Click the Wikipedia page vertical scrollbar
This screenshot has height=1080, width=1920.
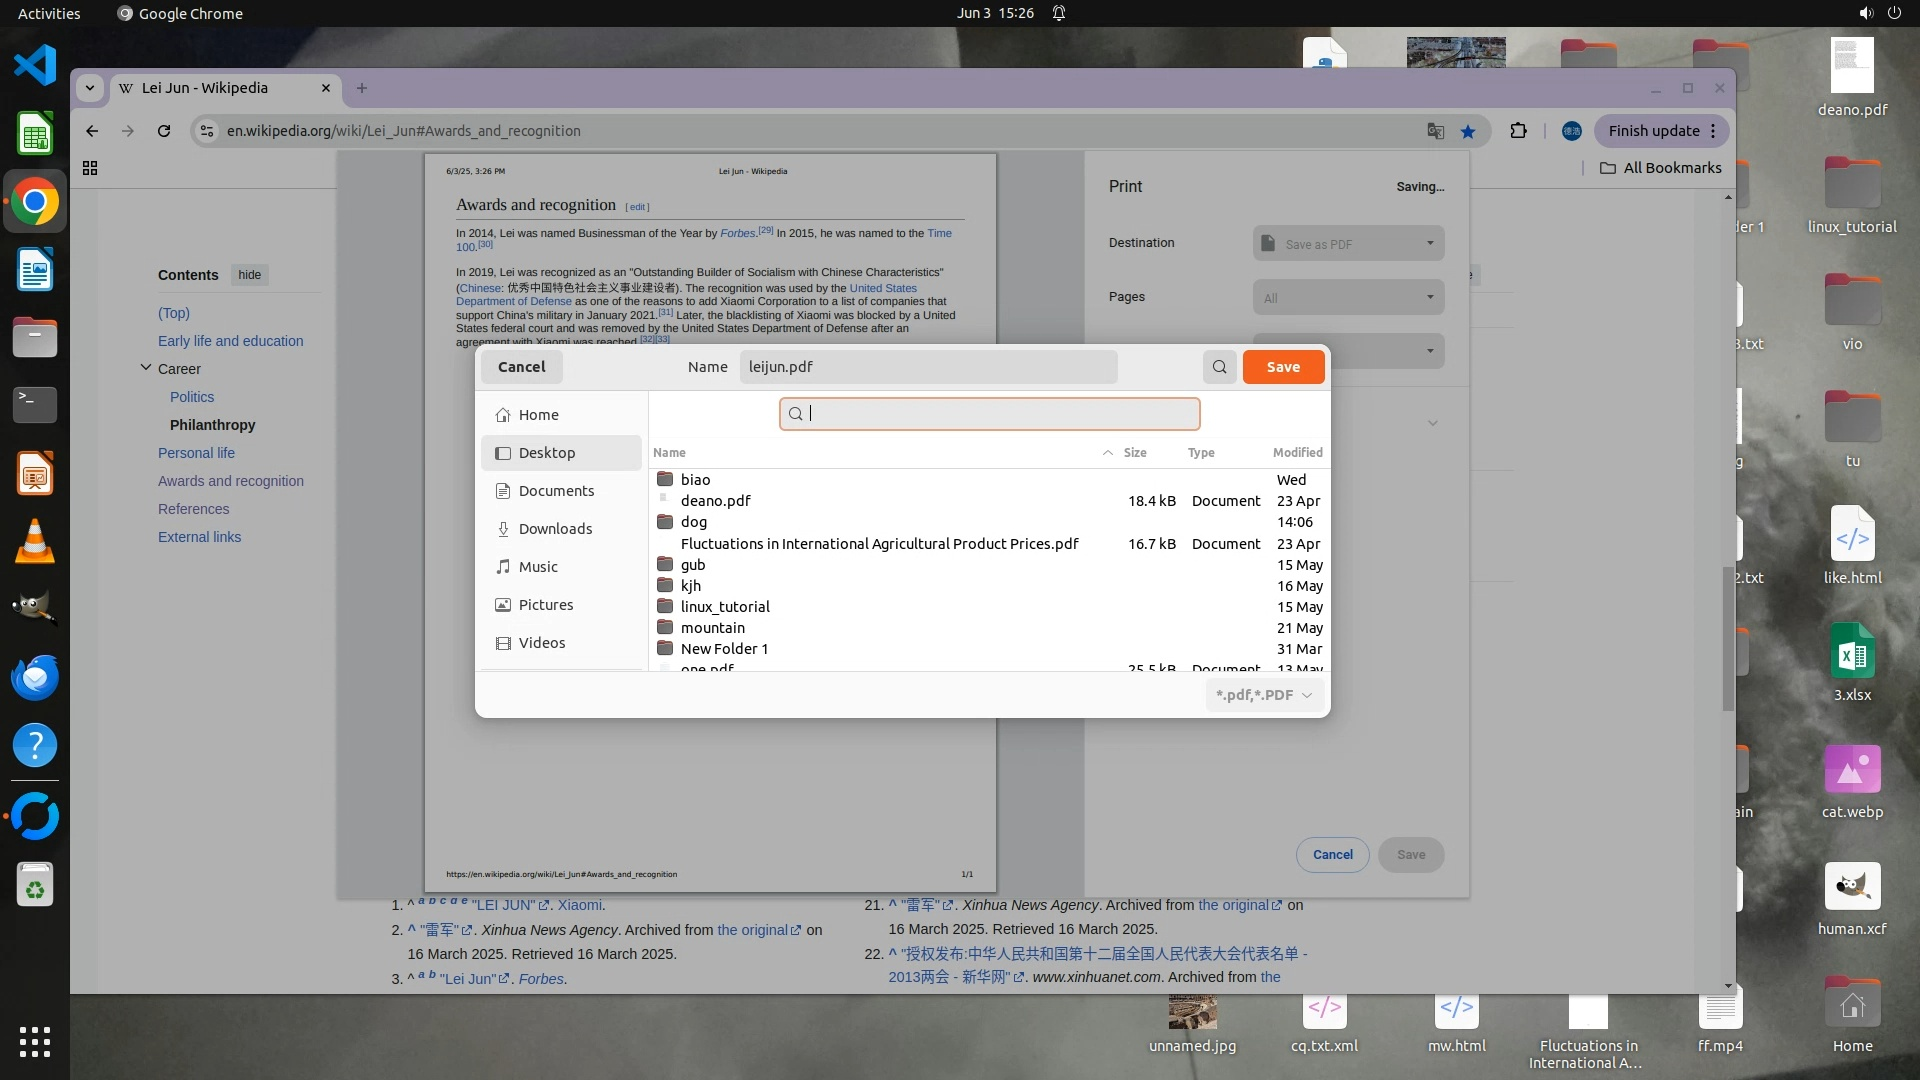1728,638
